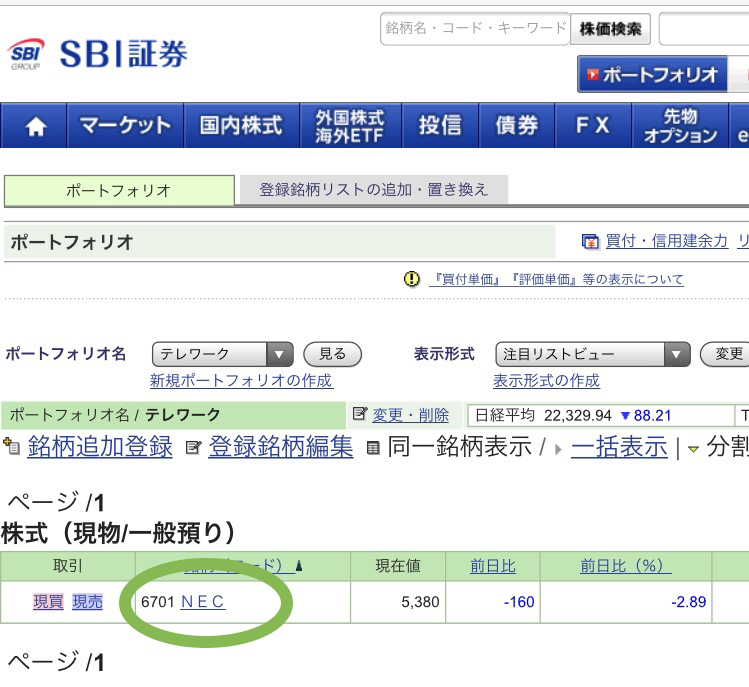The image size is (749, 687).
Task: Click the 登録銘柄編集 link
Action: coord(281,447)
